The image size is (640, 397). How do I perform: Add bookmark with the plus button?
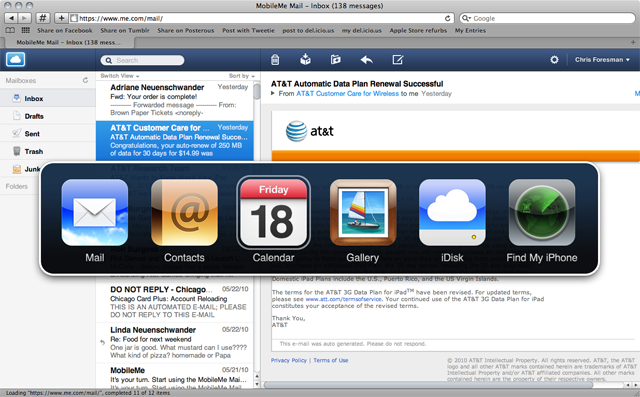point(61,18)
